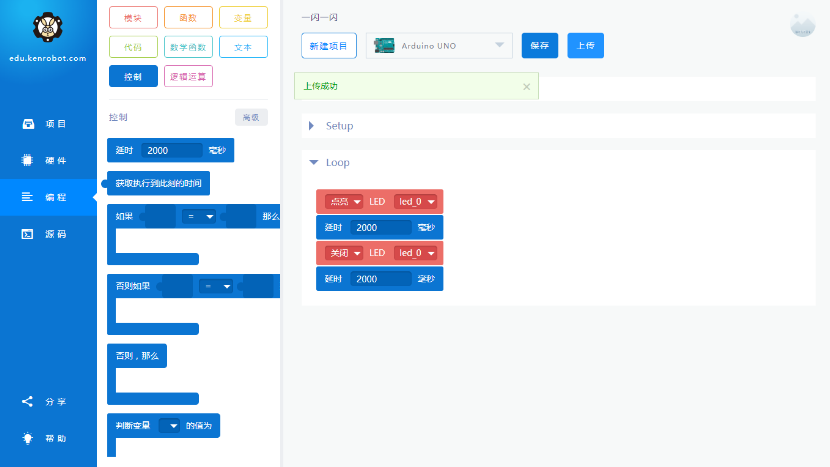
Task: Click the KenRobot logo icon
Action: tap(48, 27)
